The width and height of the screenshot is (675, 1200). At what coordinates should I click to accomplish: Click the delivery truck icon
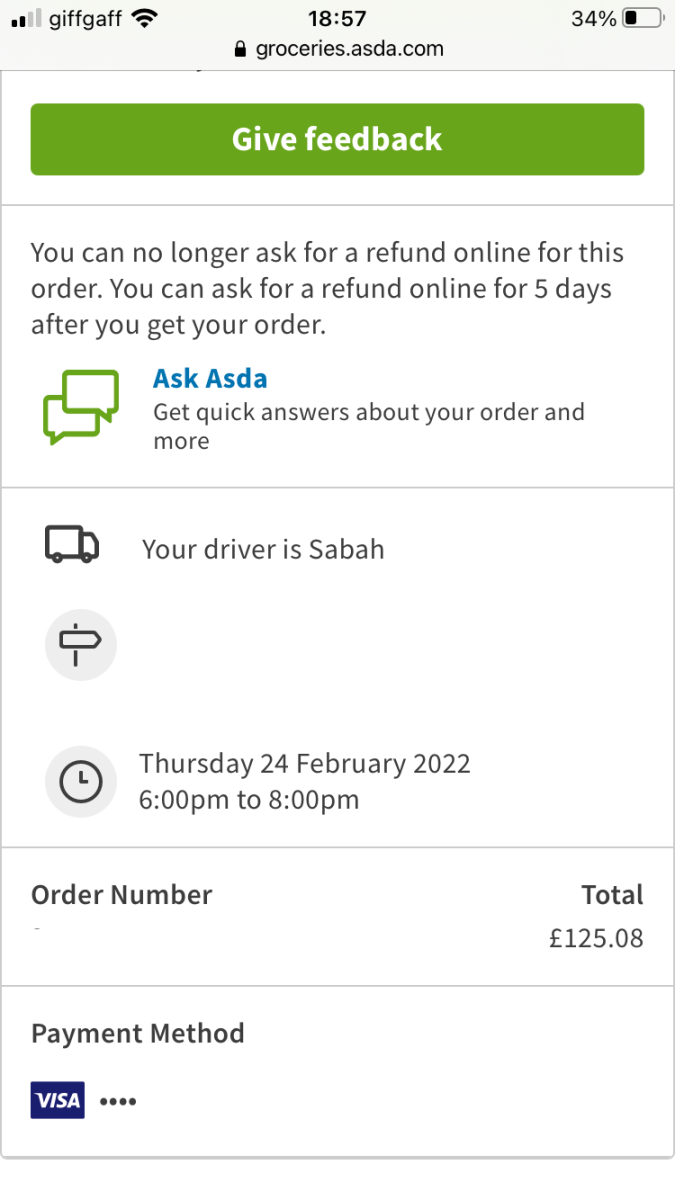pos(72,546)
